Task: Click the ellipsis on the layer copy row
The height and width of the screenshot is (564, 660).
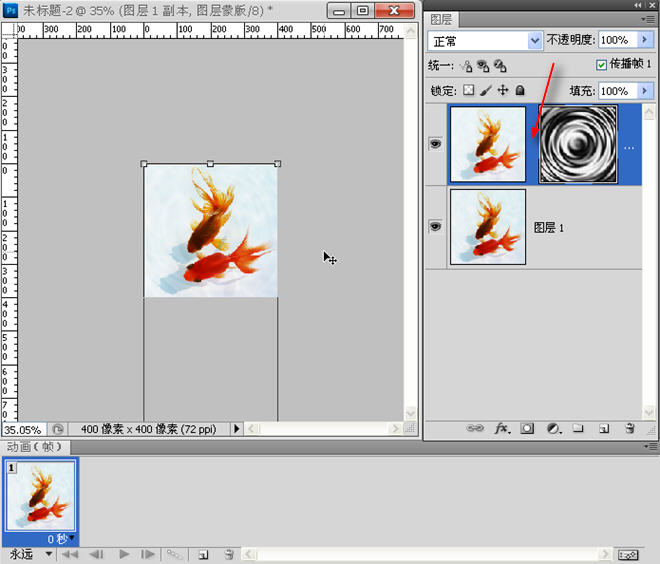Action: [x=629, y=148]
